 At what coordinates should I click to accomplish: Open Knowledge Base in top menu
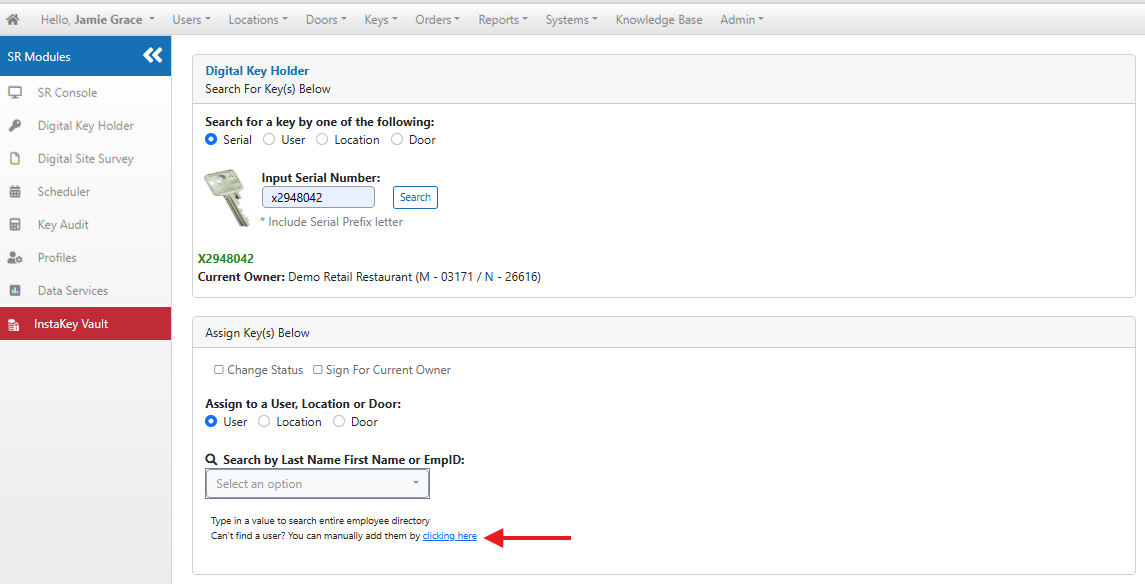tap(659, 20)
